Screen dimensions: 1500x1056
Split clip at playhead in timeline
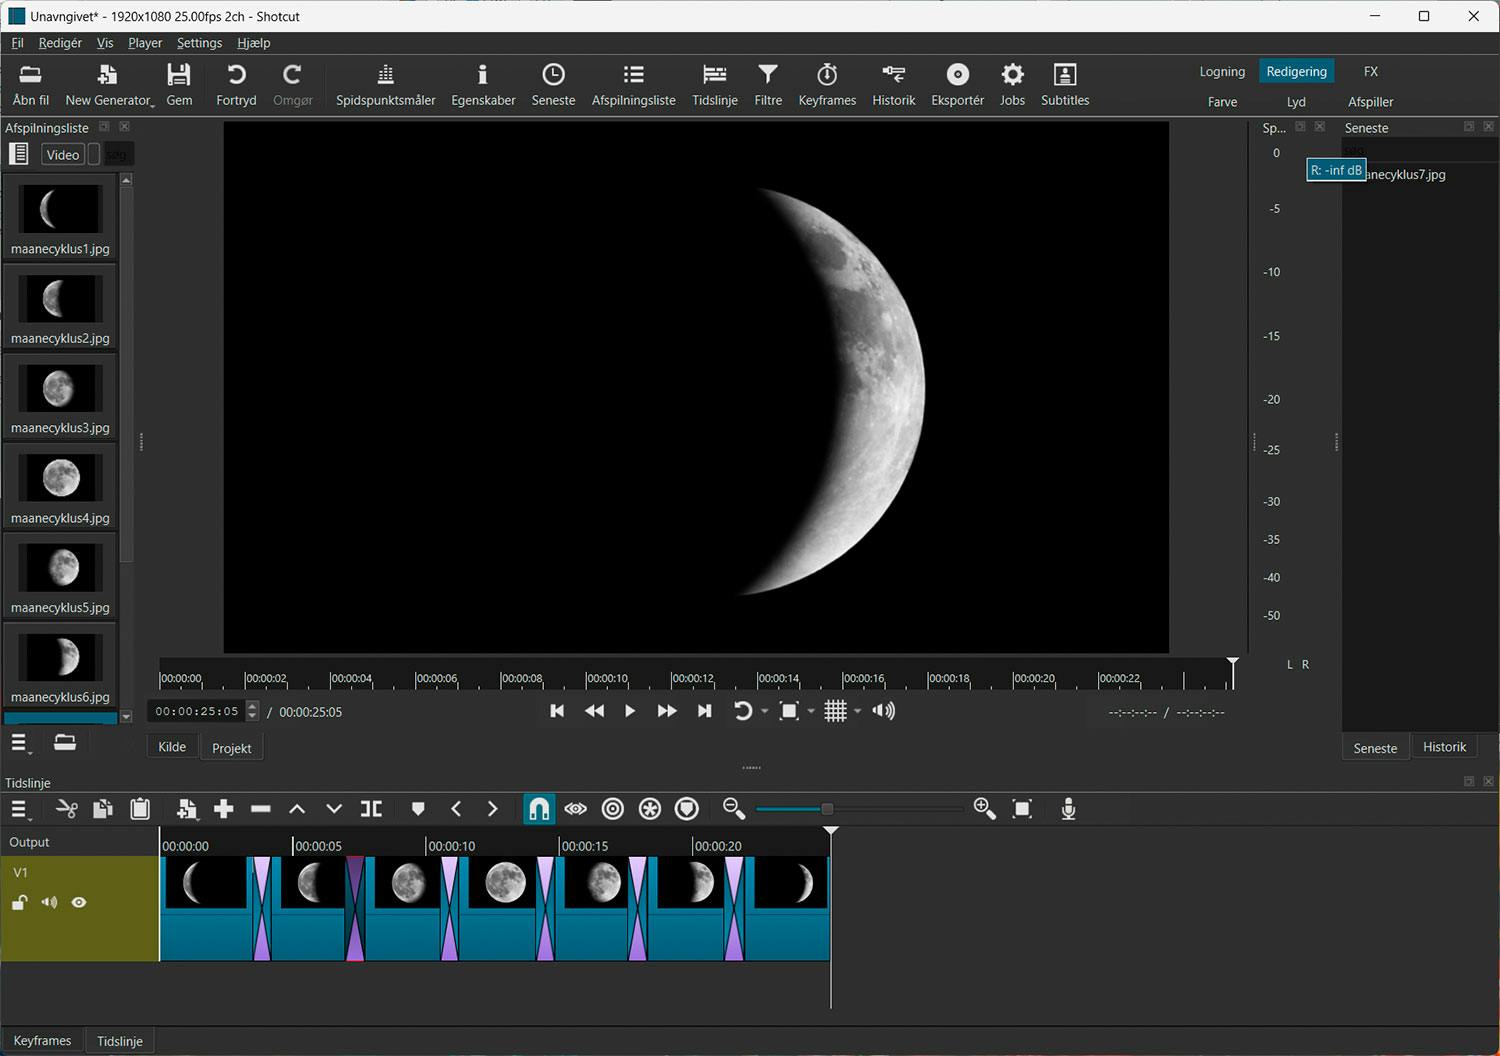[371, 808]
